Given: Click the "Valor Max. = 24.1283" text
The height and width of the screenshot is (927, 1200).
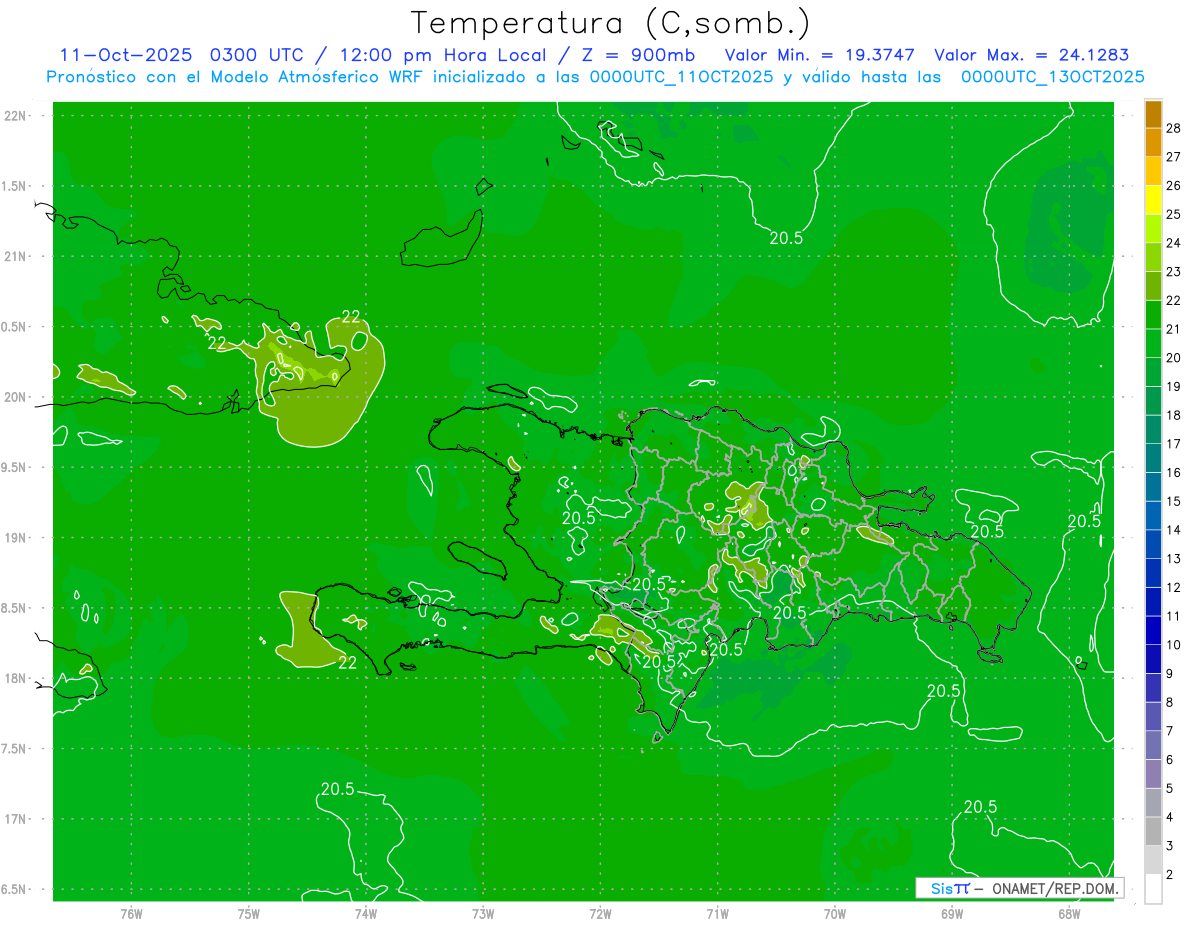Looking at the screenshot, I should coord(1031,55).
